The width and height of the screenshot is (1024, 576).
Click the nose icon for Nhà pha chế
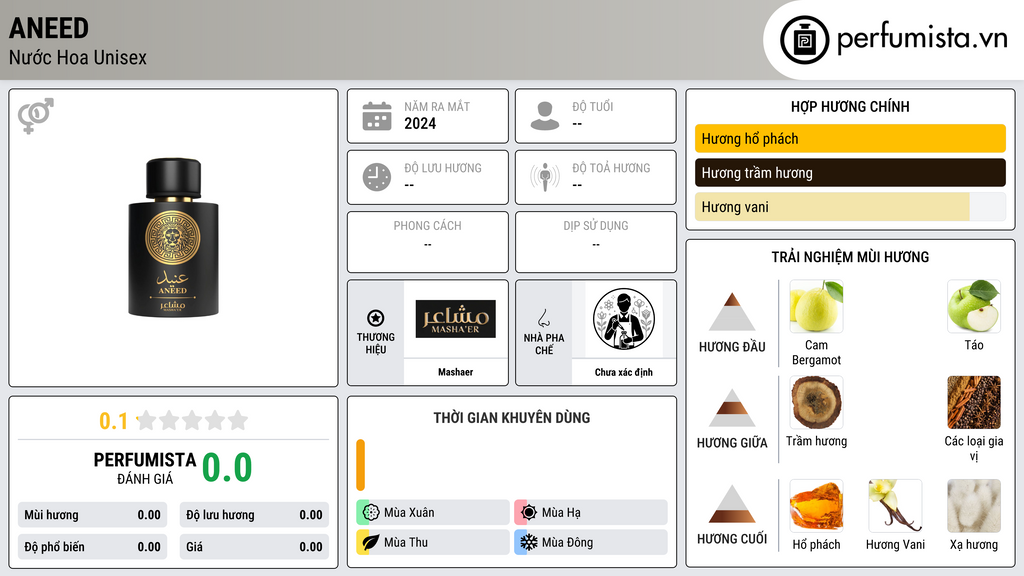point(543,318)
